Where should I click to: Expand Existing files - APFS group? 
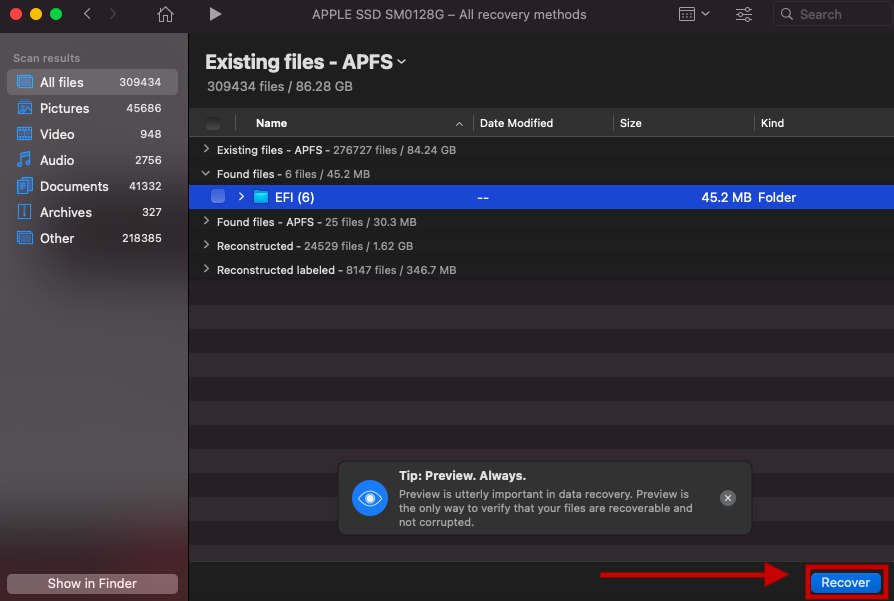tap(206, 149)
